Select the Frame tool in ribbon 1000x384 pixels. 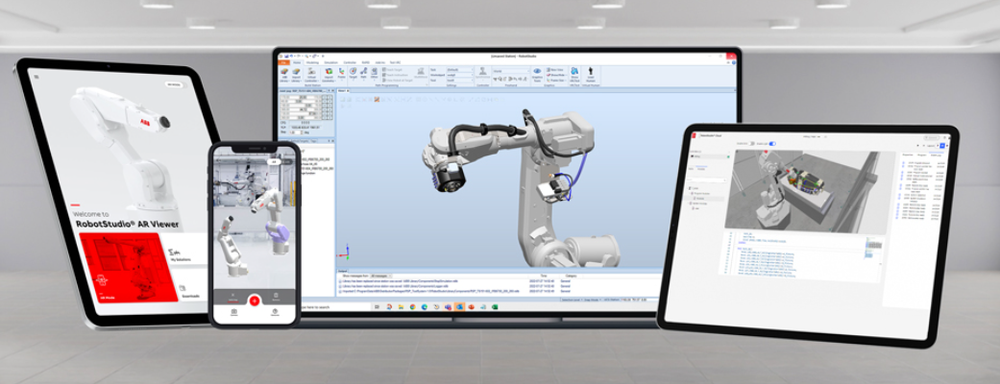[x=341, y=73]
